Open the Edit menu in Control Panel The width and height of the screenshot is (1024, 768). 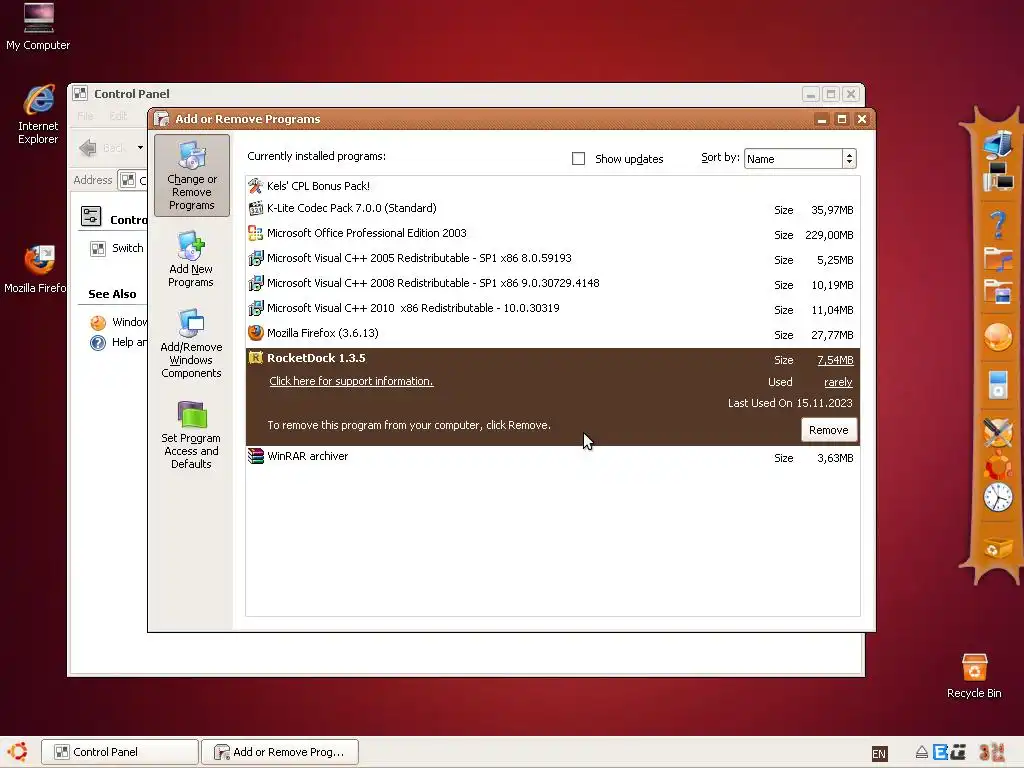118,116
